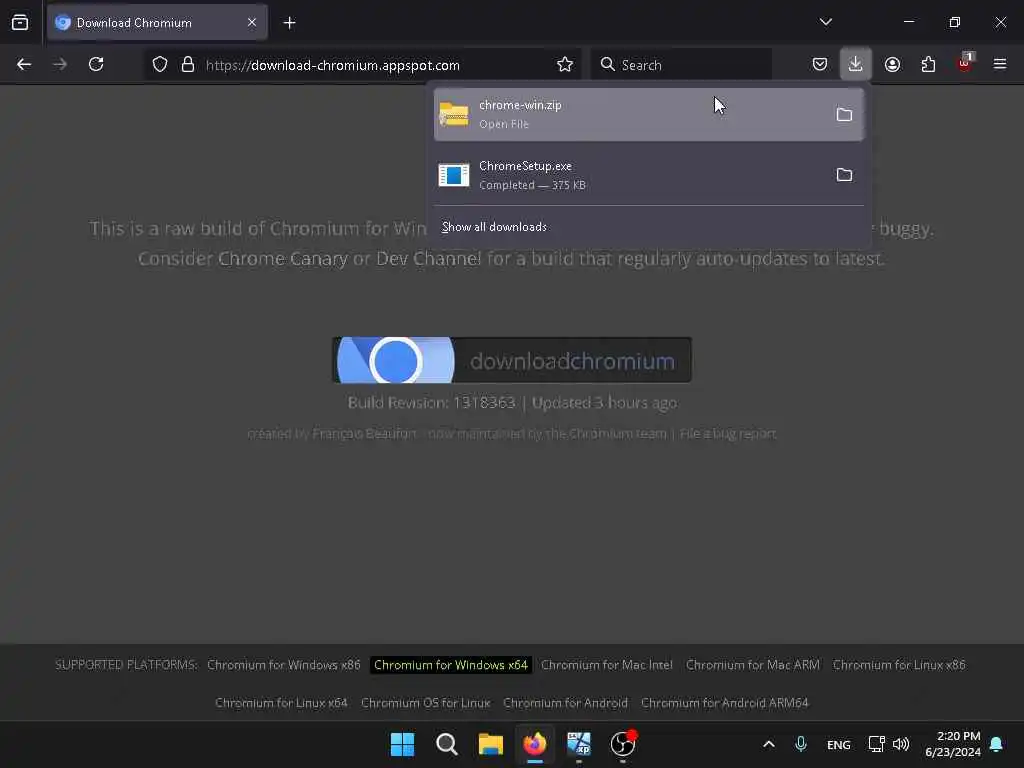Open the XP-labeled app on the taskbar
1024x768 pixels.
pyautogui.click(x=579, y=744)
